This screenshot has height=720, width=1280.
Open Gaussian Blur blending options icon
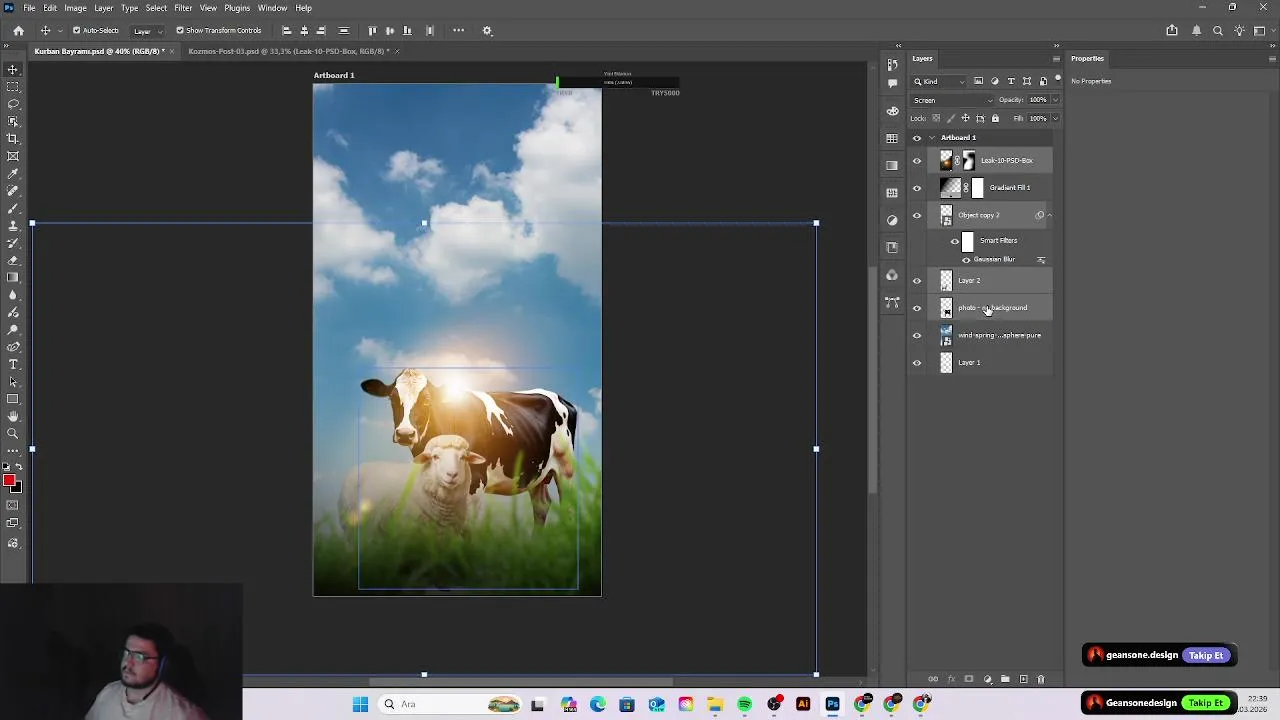click(x=1041, y=260)
